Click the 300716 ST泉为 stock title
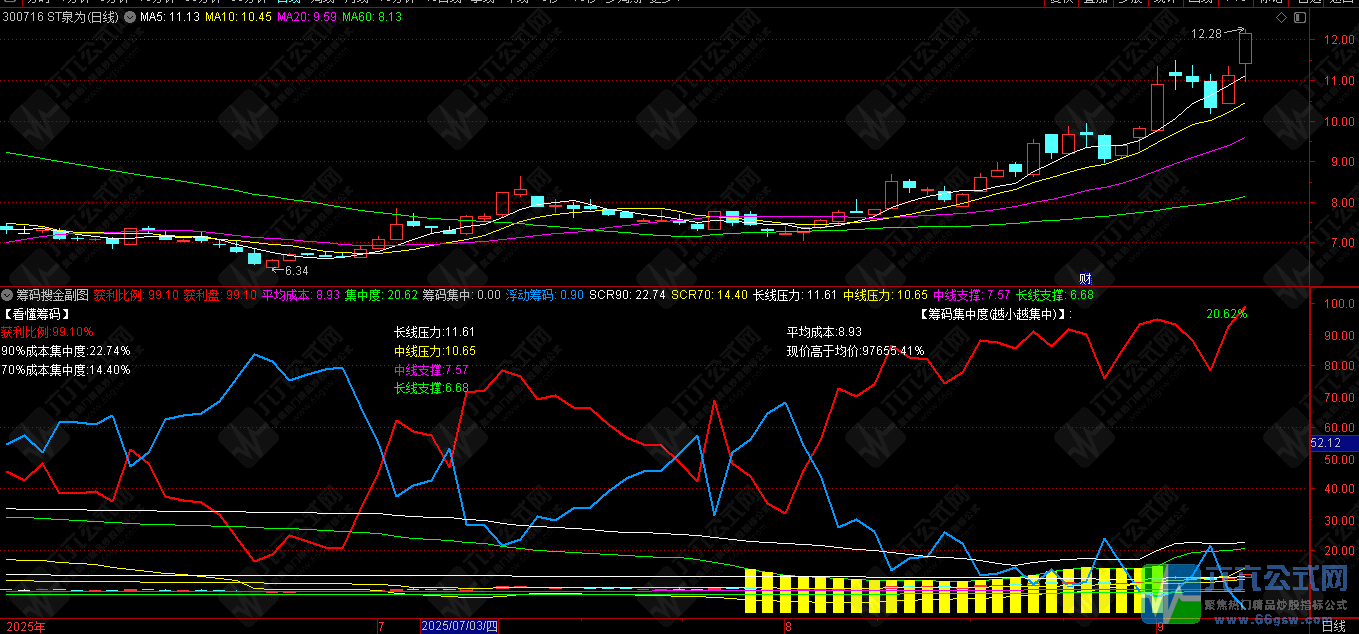This screenshot has width=1359, height=634. [x=61, y=17]
